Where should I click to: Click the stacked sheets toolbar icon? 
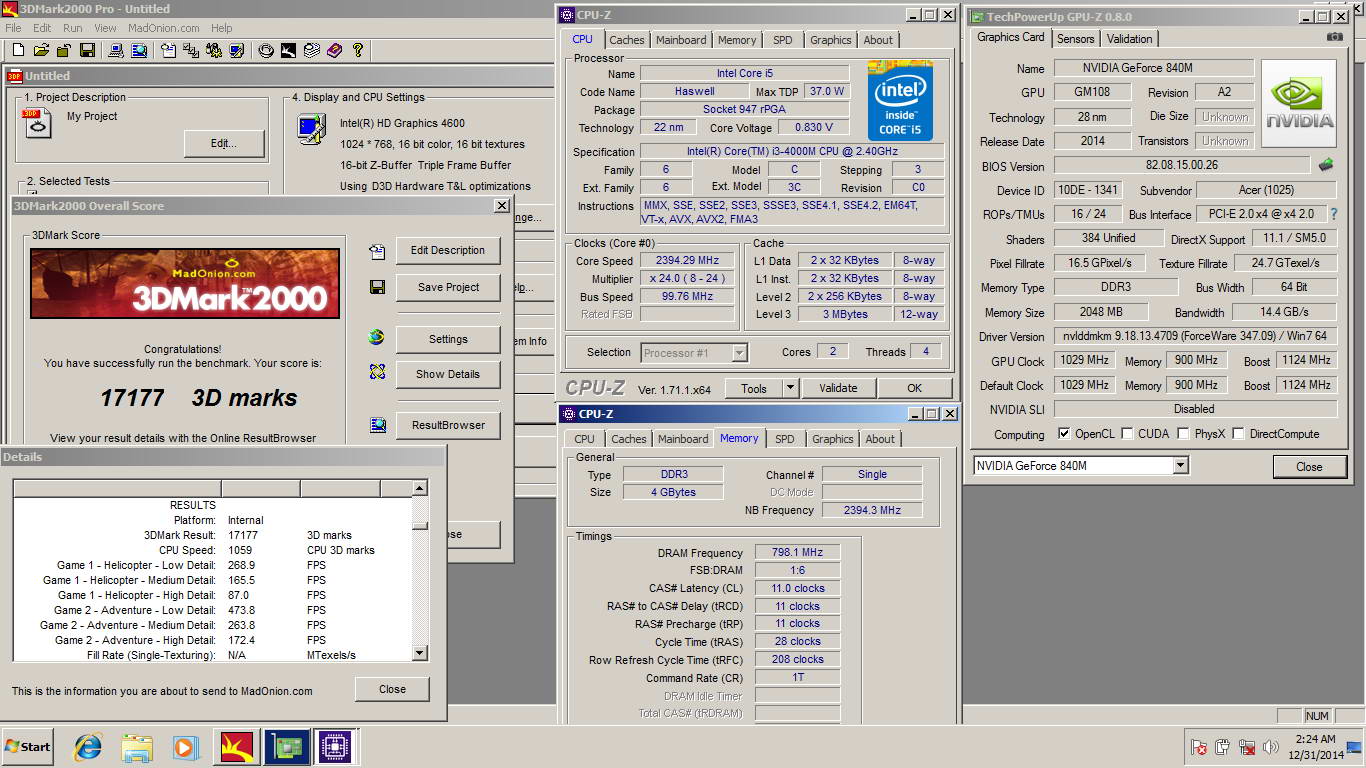coord(311,50)
